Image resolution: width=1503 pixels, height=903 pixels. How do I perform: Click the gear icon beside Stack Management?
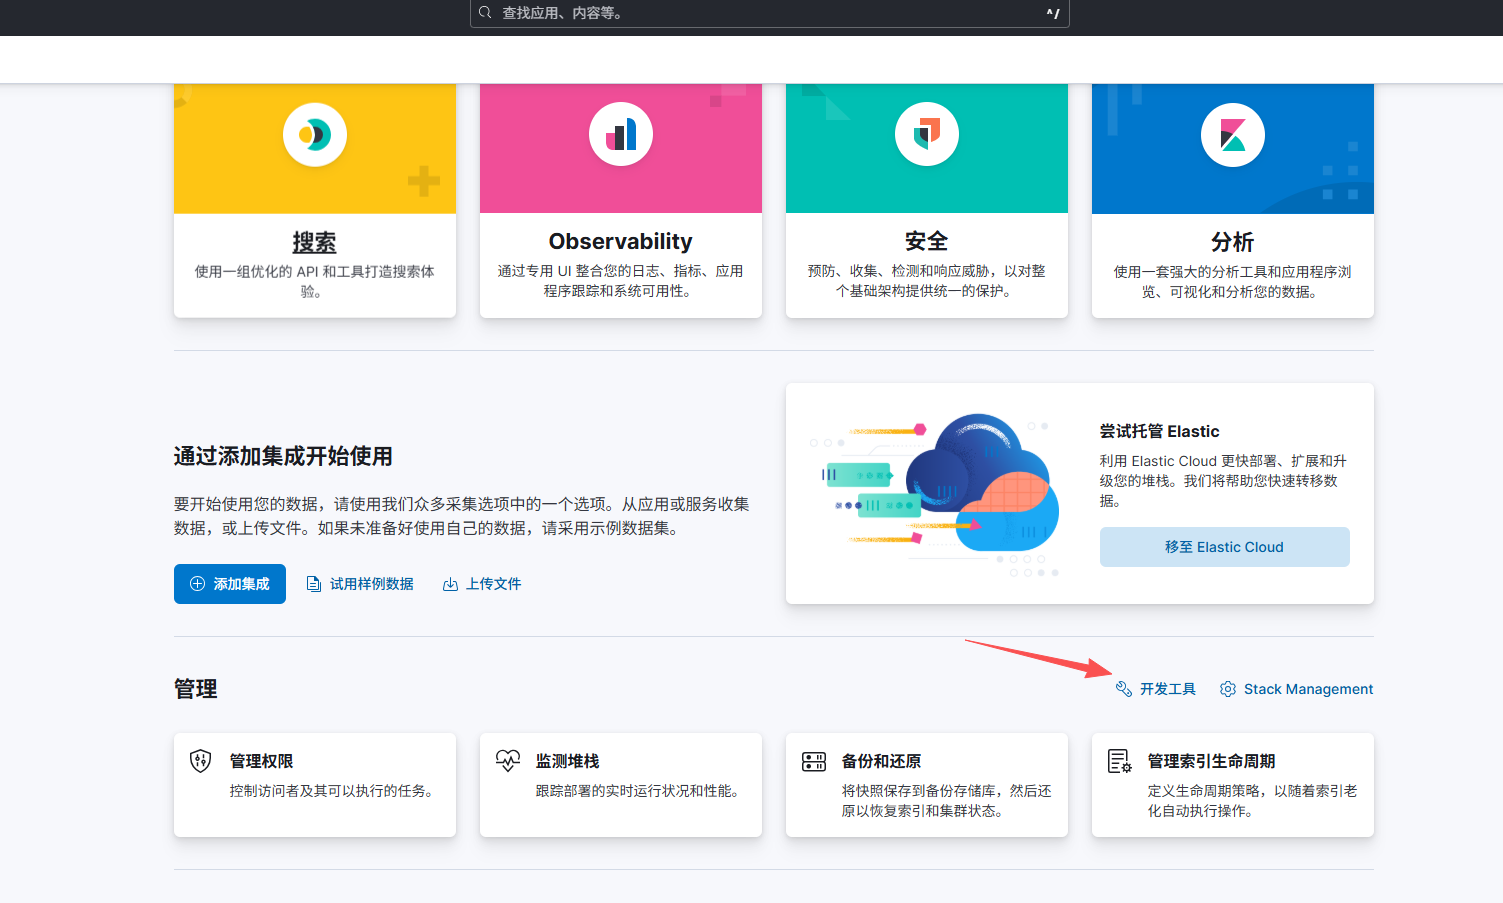(x=1228, y=689)
